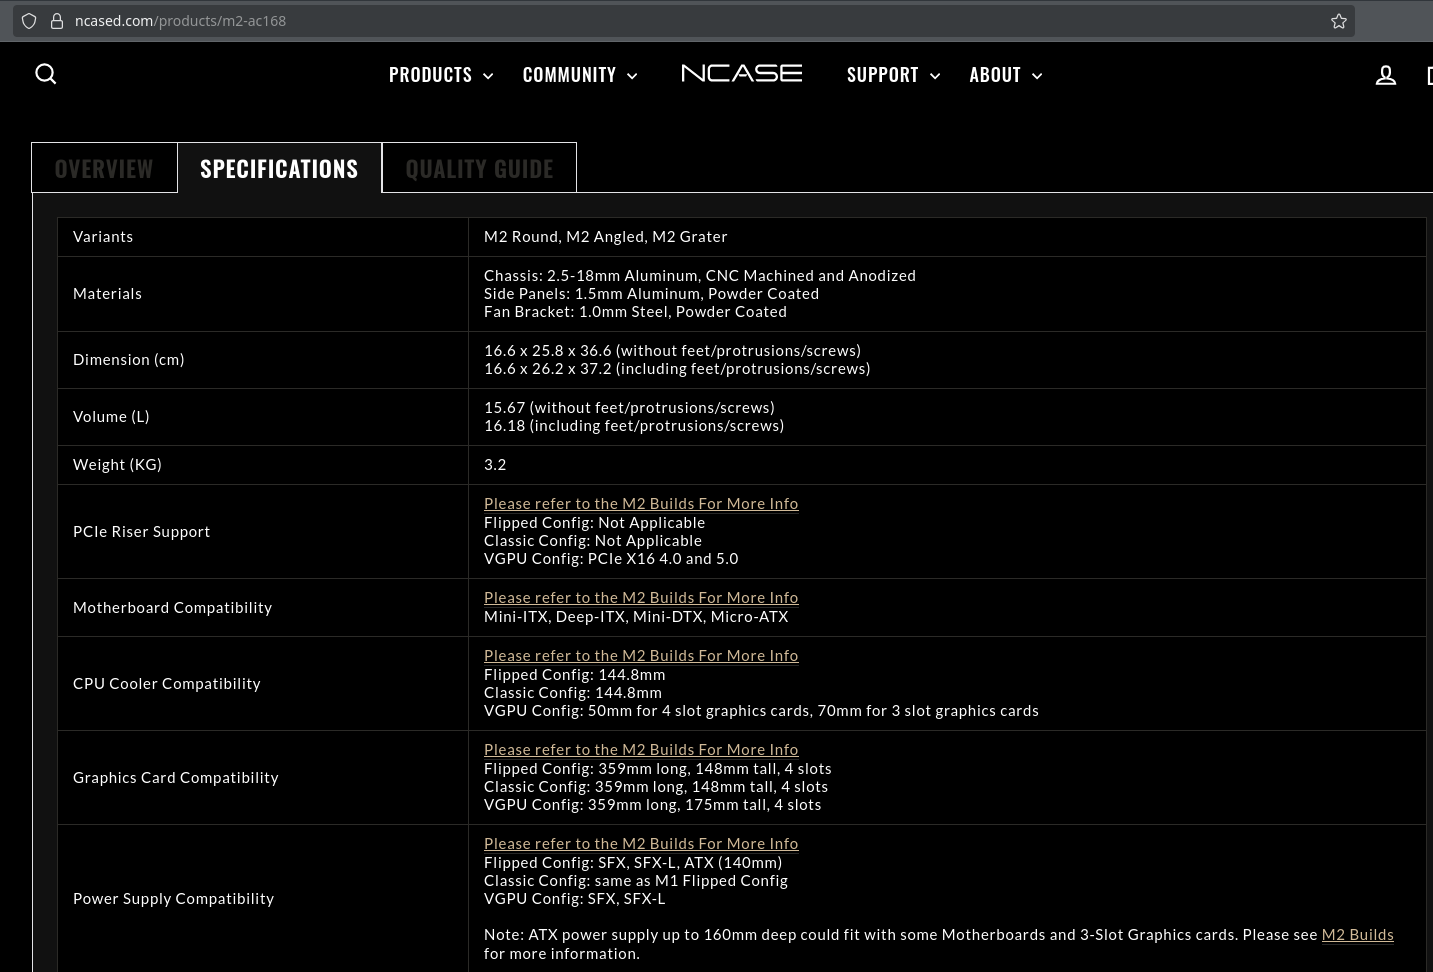Open the PRODUCTS menu
1433x972 pixels.
[430, 75]
